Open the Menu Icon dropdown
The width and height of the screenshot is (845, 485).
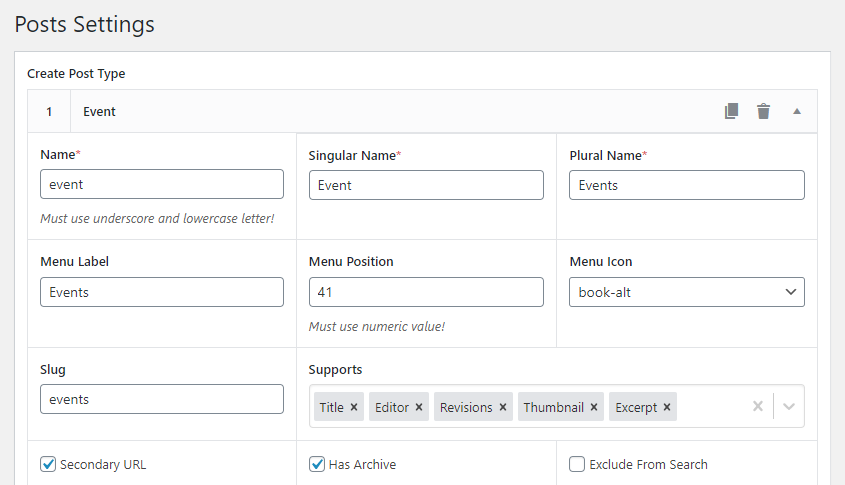(x=686, y=292)
